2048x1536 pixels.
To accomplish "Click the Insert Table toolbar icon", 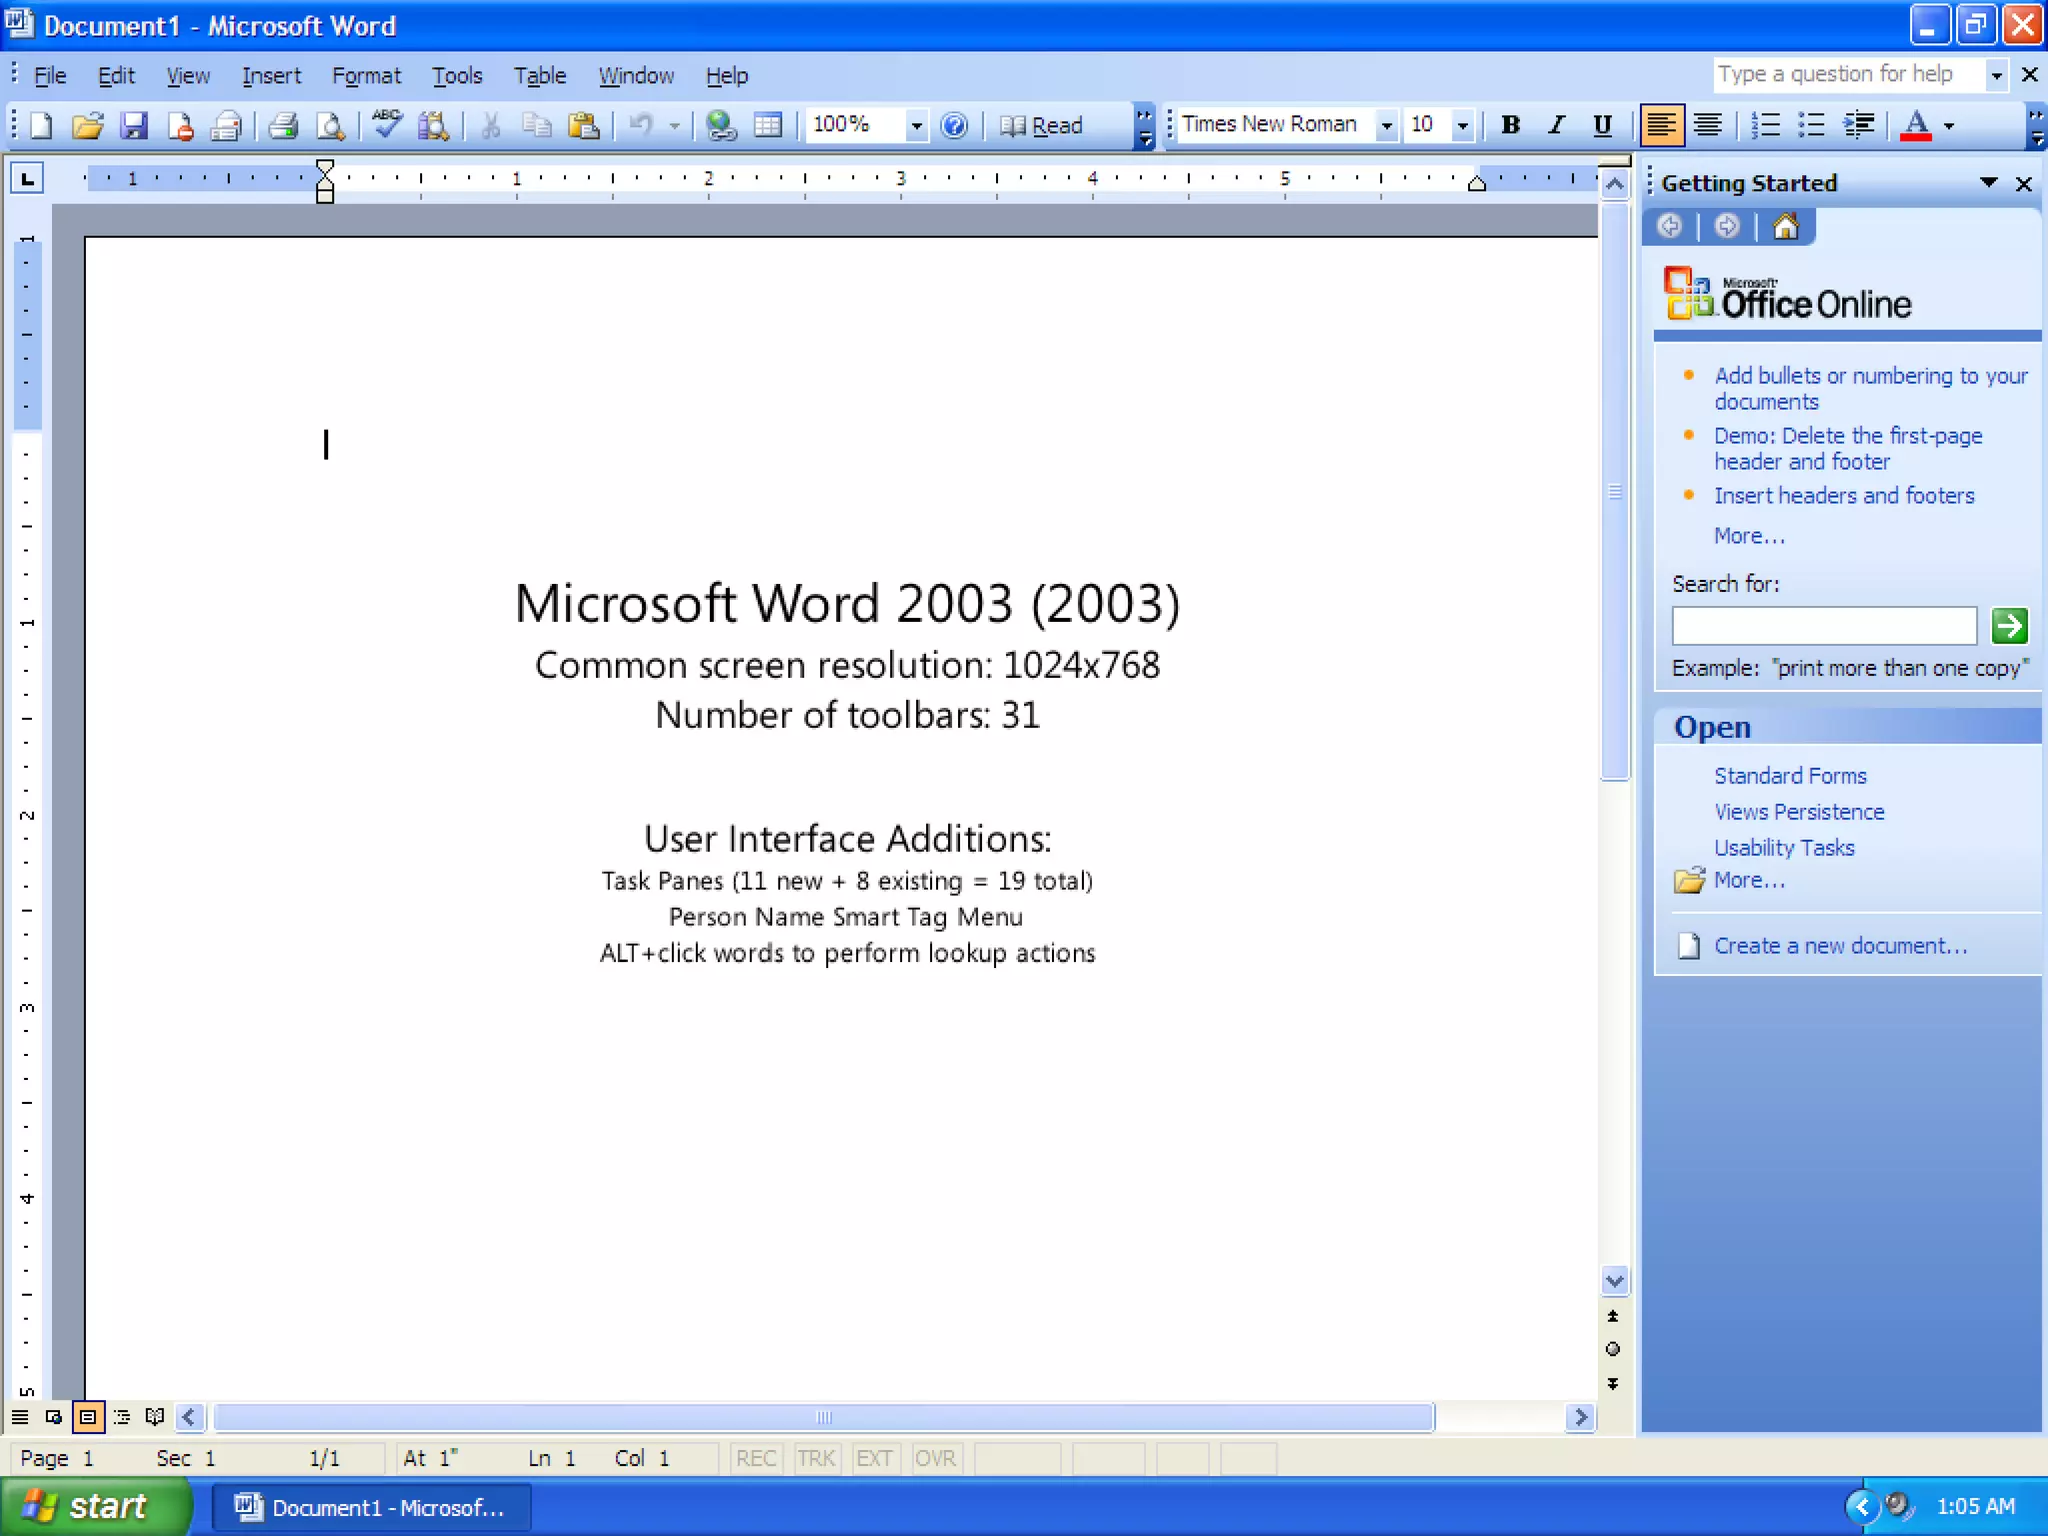I will 767,125.
